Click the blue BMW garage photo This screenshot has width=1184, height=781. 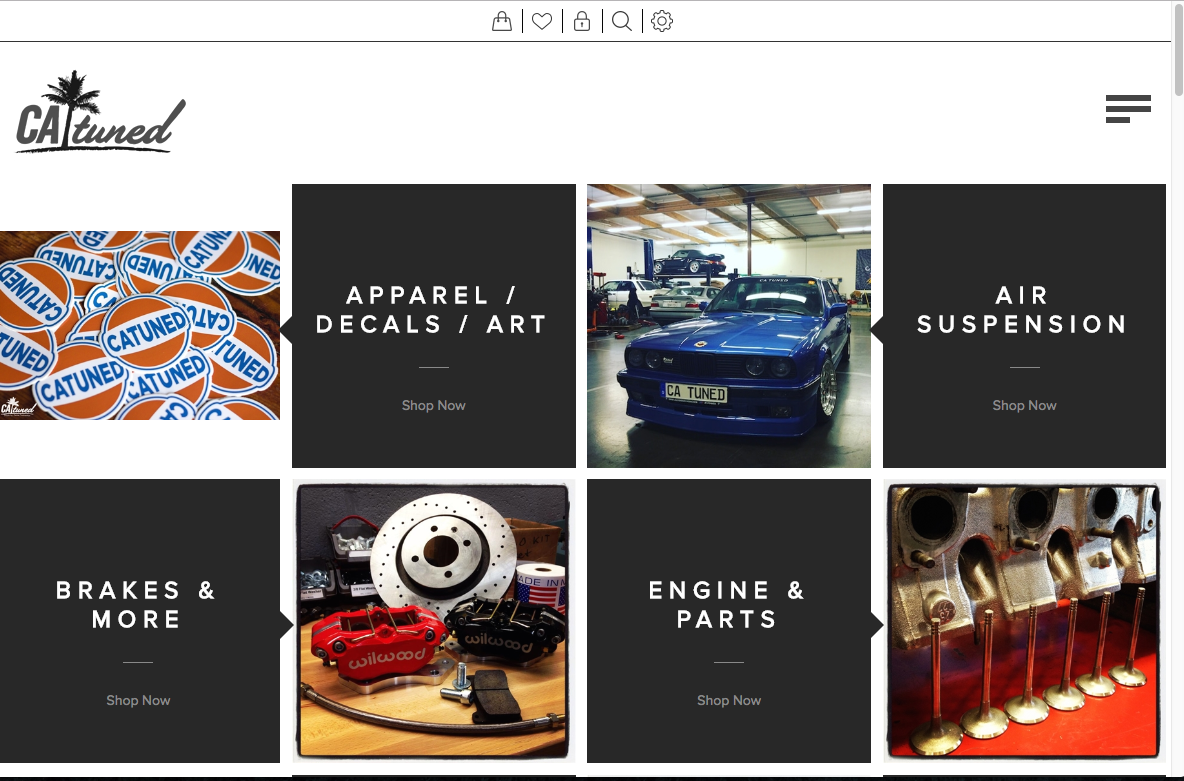click(729, 326)
